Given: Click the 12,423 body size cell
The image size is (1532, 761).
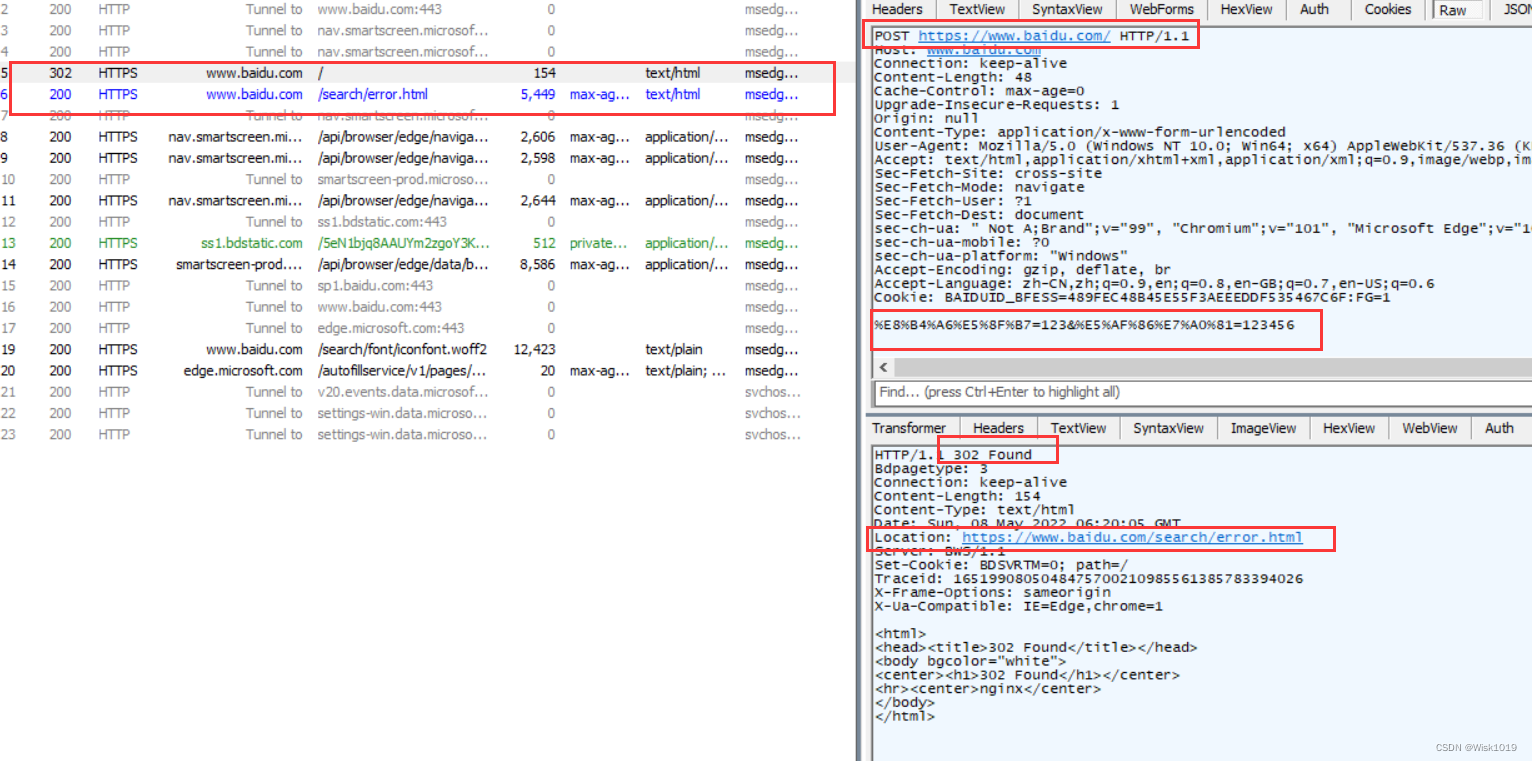Looking at the screenshot, I should (x=534, y=349).
